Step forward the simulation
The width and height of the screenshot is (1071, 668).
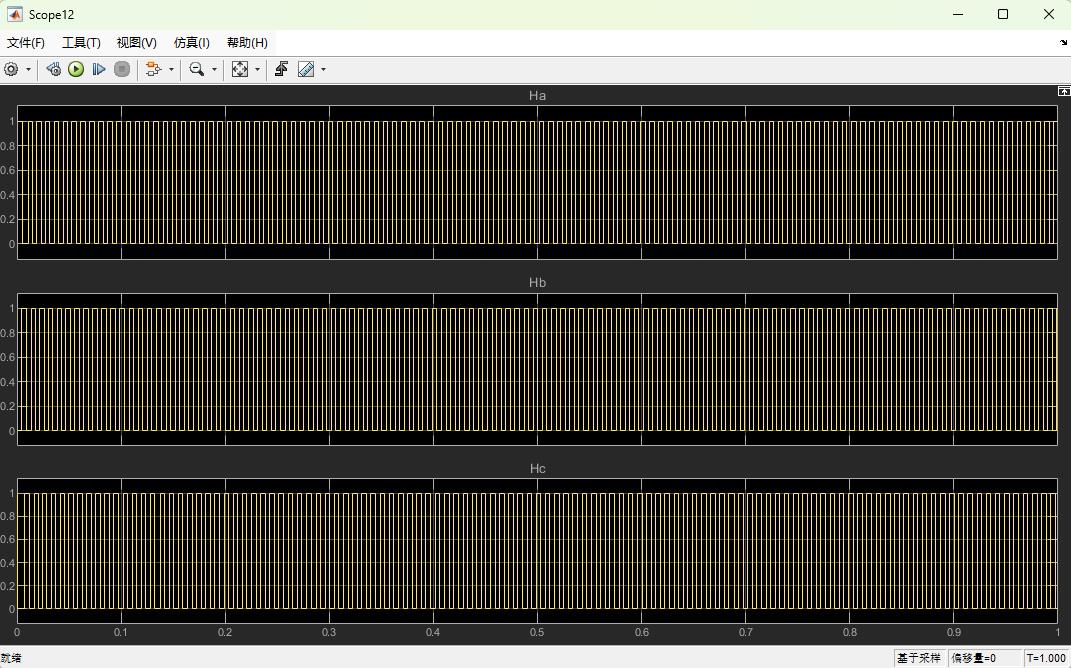(99, 69)
